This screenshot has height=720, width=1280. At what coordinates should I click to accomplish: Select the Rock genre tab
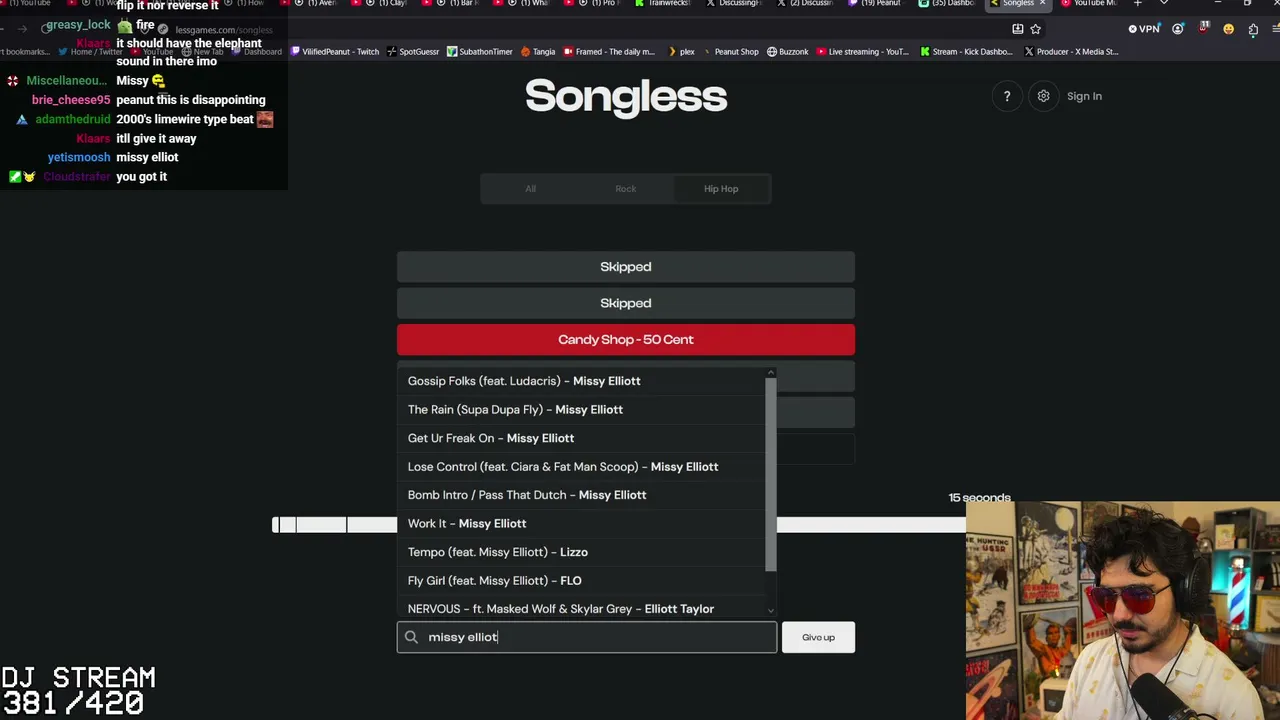(x=626, y=189)
